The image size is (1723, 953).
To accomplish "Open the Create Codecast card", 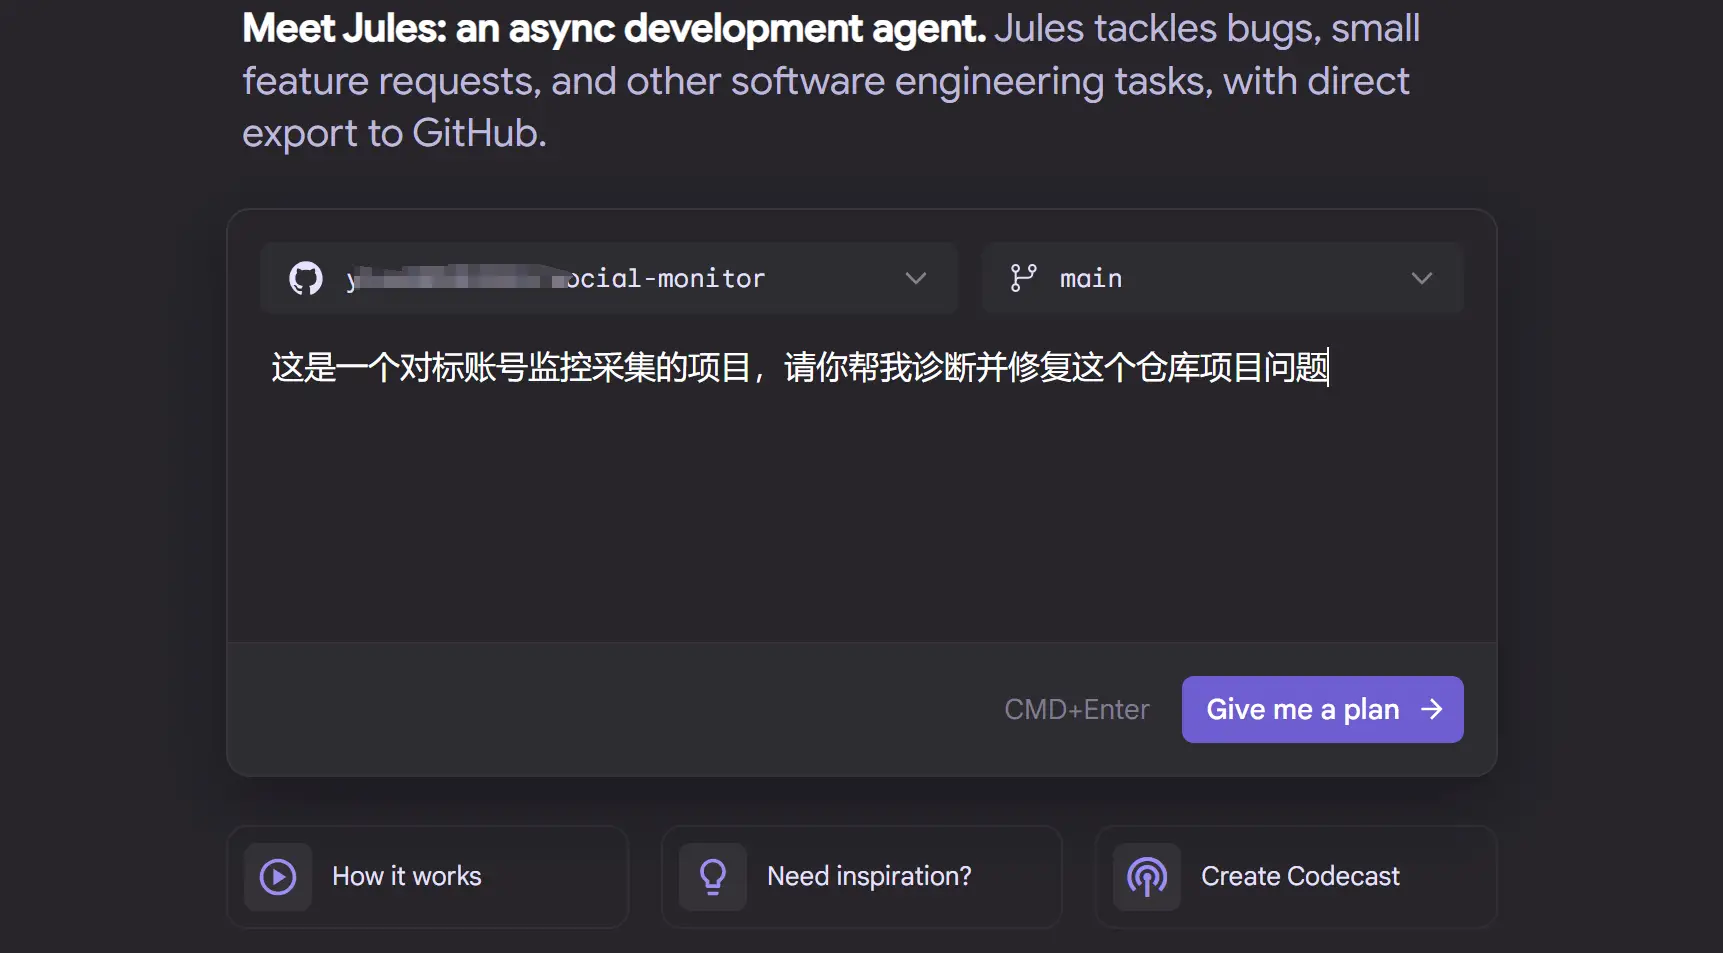I will (1296, 877).
